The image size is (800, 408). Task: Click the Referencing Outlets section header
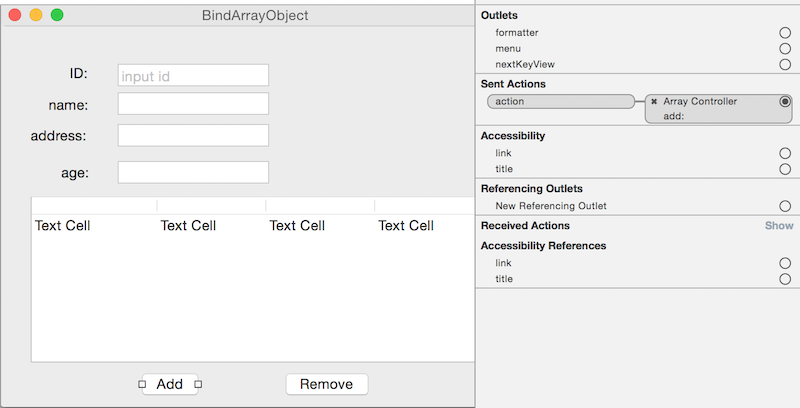point(531,189)
